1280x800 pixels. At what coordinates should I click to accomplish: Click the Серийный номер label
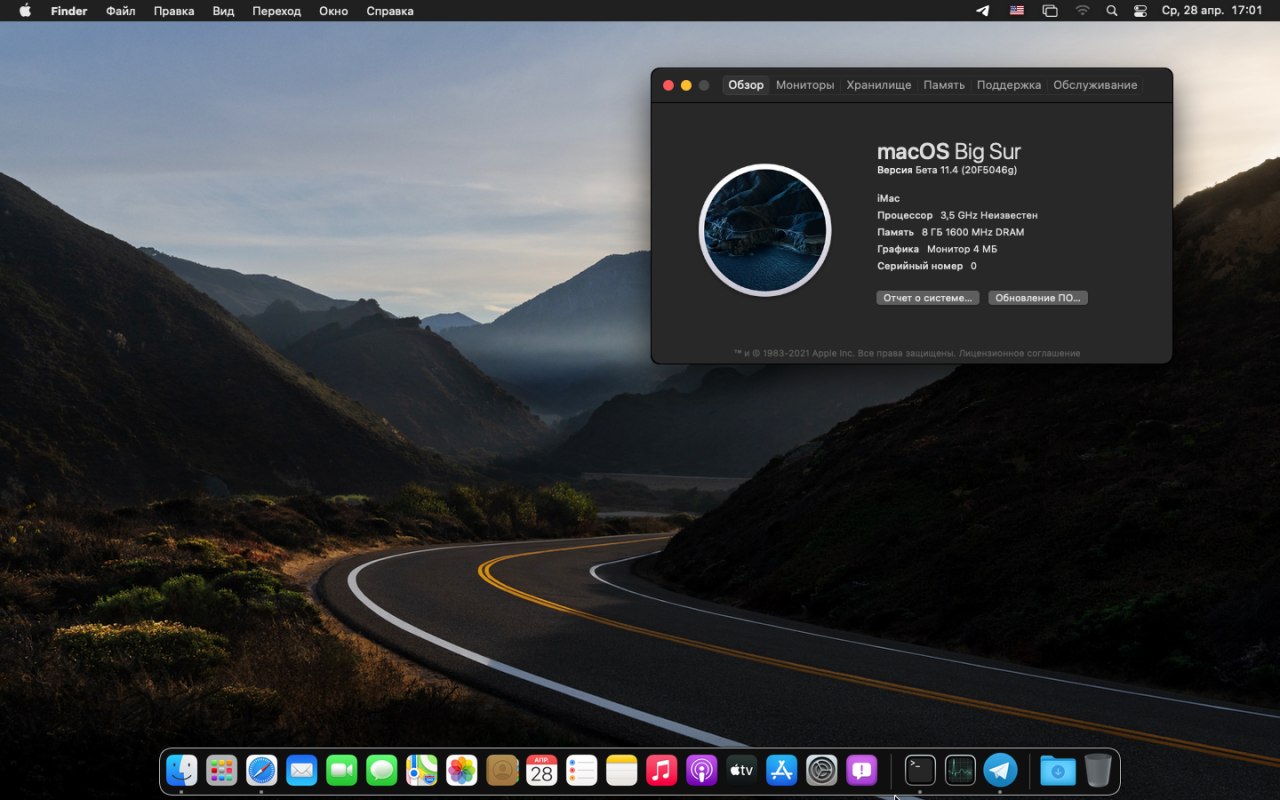(x=920, y=266)
